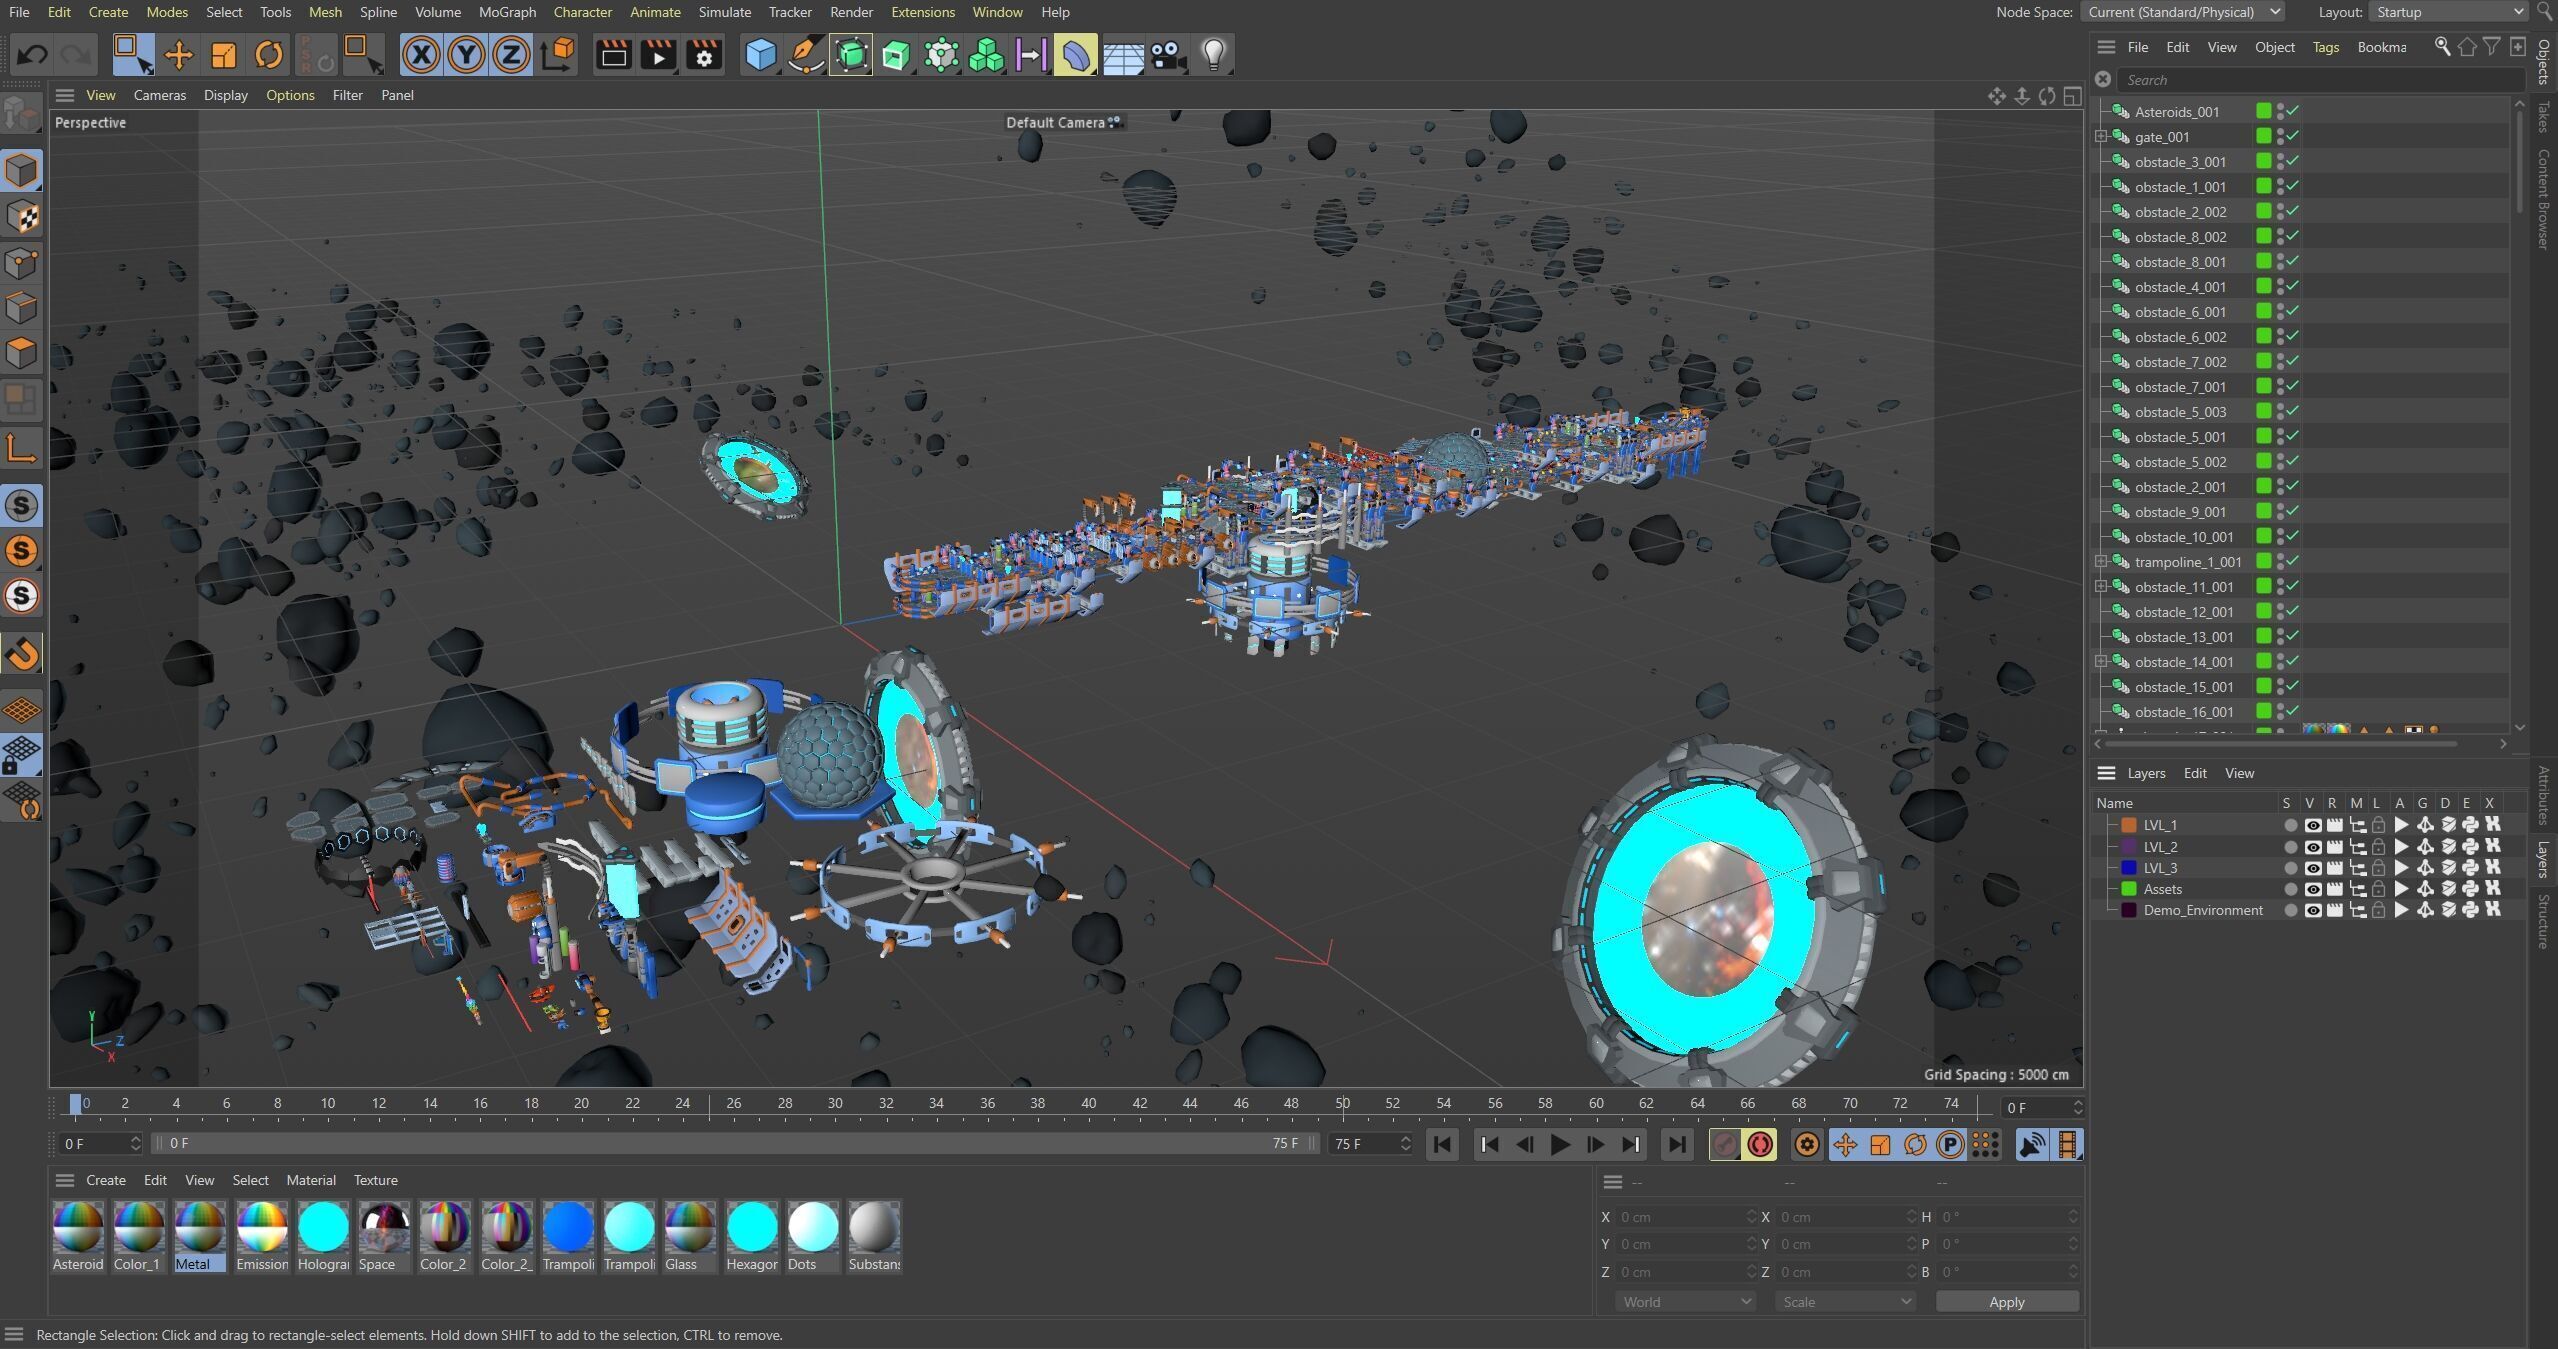Open the World coordinate dropdown
The image size is (2558, 1349).
pos(1685,1301)
